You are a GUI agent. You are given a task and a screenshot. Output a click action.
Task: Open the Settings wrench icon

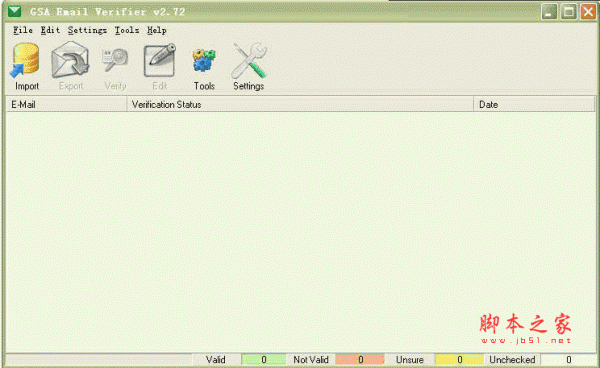[249, 60]
